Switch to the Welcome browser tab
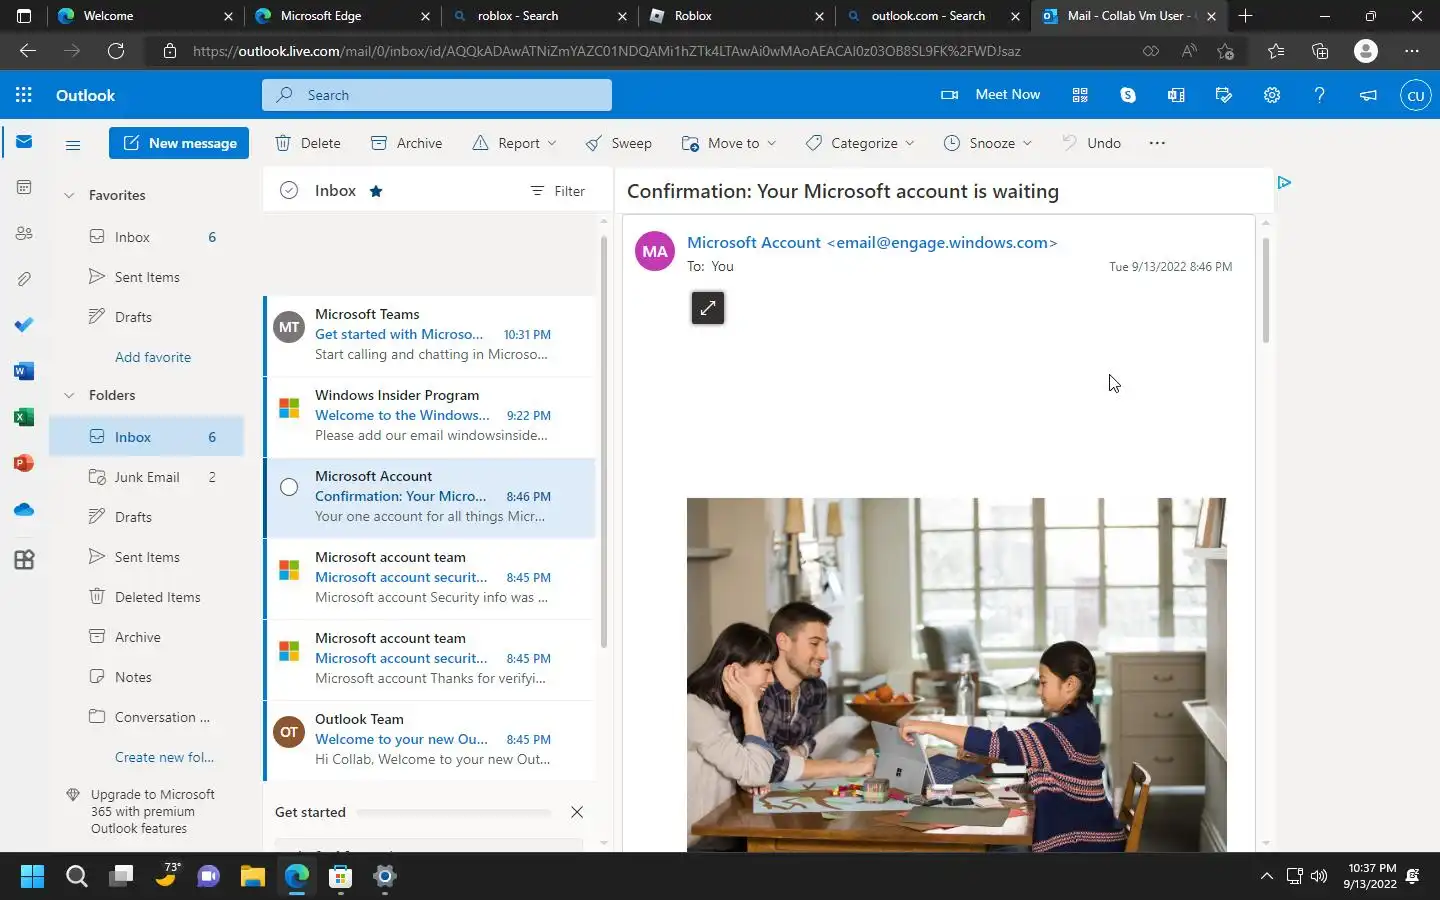Image resolution: width=1440 pixels, height=900 pixels. tap(145, 16)
